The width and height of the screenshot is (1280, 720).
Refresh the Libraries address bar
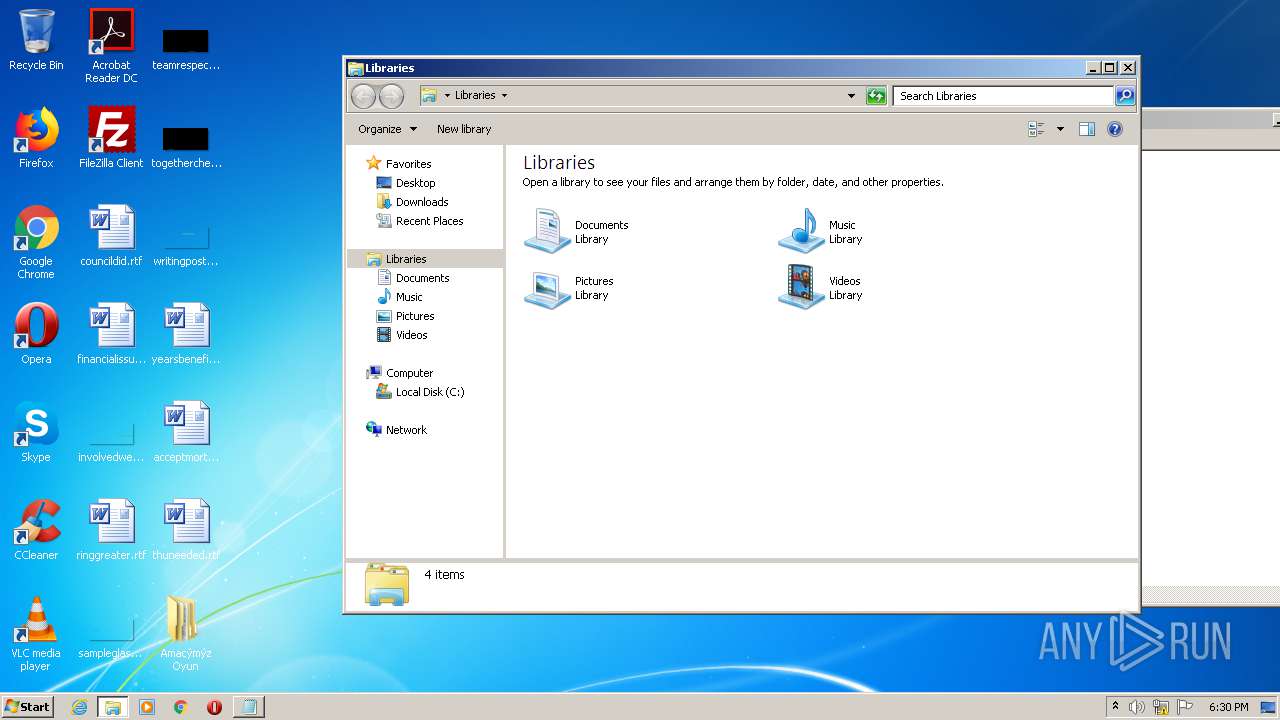click(x=876, y=96)
